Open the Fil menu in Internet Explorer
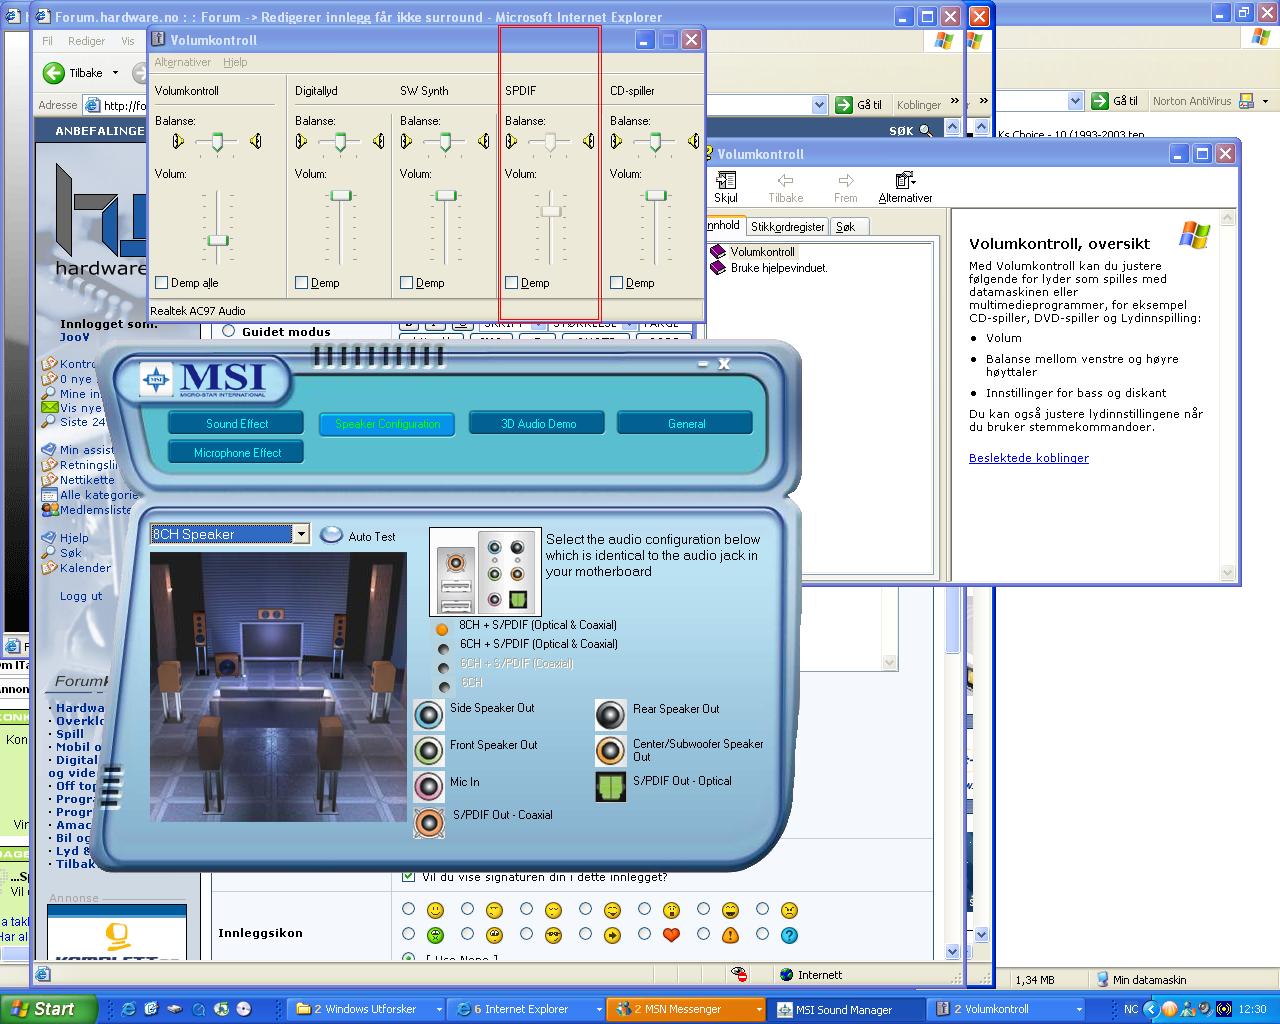Screen dimensions: 1280x1024 [47, 41]
